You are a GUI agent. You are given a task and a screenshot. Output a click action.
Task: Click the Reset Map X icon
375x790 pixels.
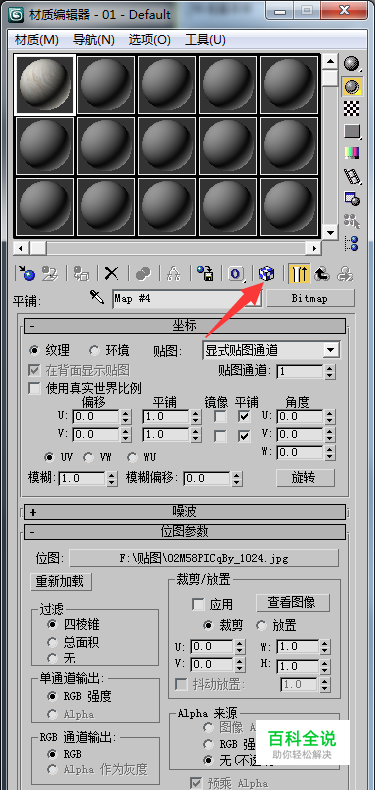[111, 274]
